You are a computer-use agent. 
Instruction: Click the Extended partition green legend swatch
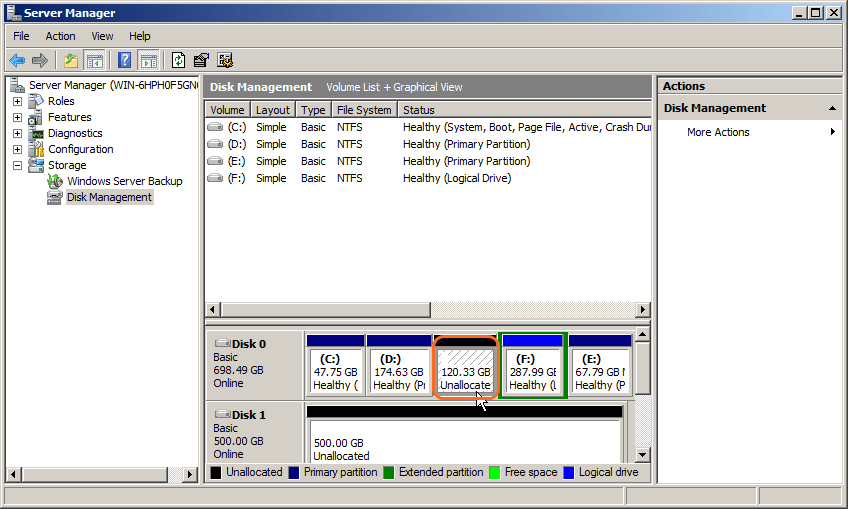pos(389,472)
